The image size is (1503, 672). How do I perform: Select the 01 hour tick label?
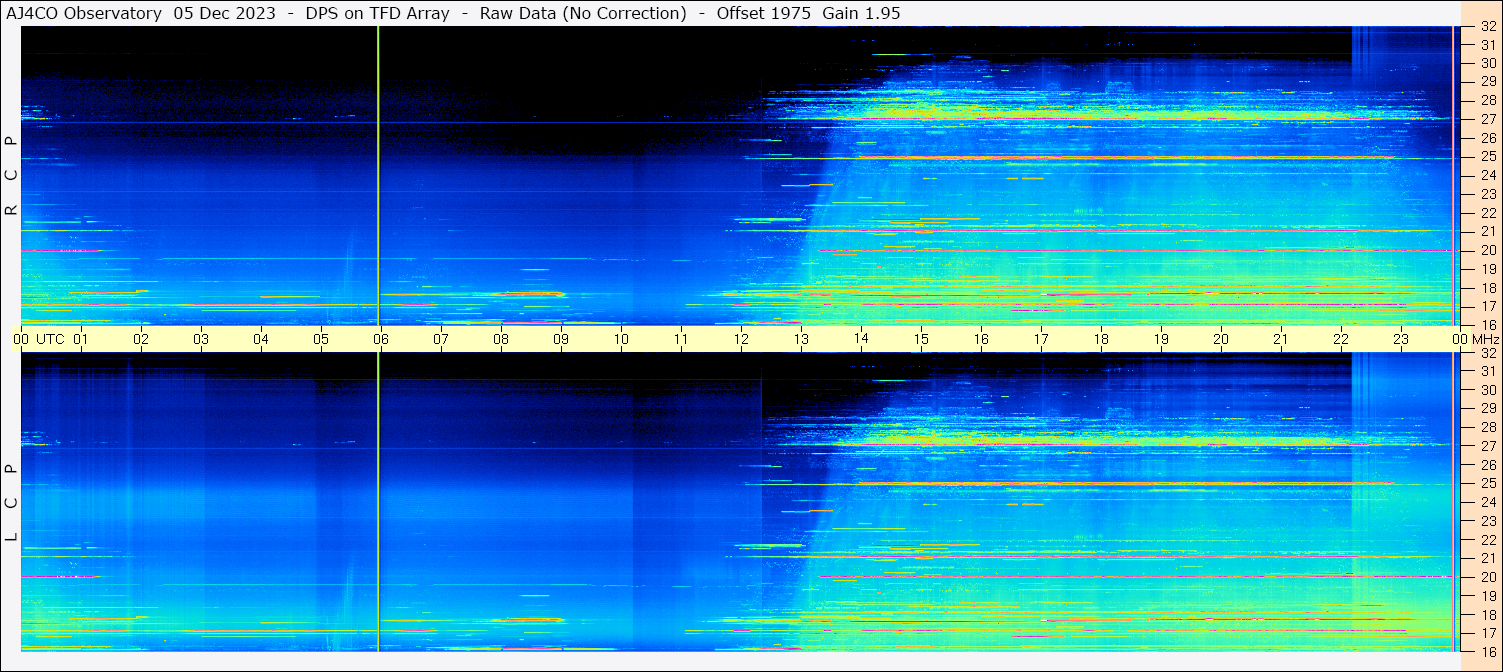point(81,339)
